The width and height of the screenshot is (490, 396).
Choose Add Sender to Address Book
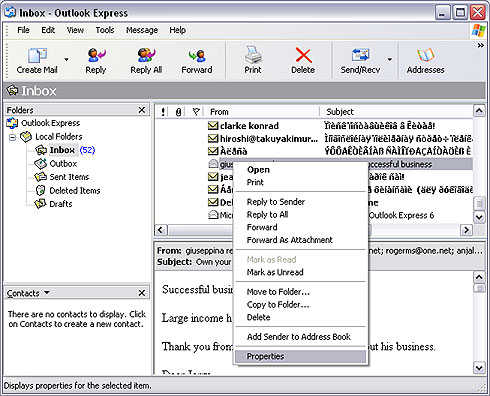(x=299, y=337)
